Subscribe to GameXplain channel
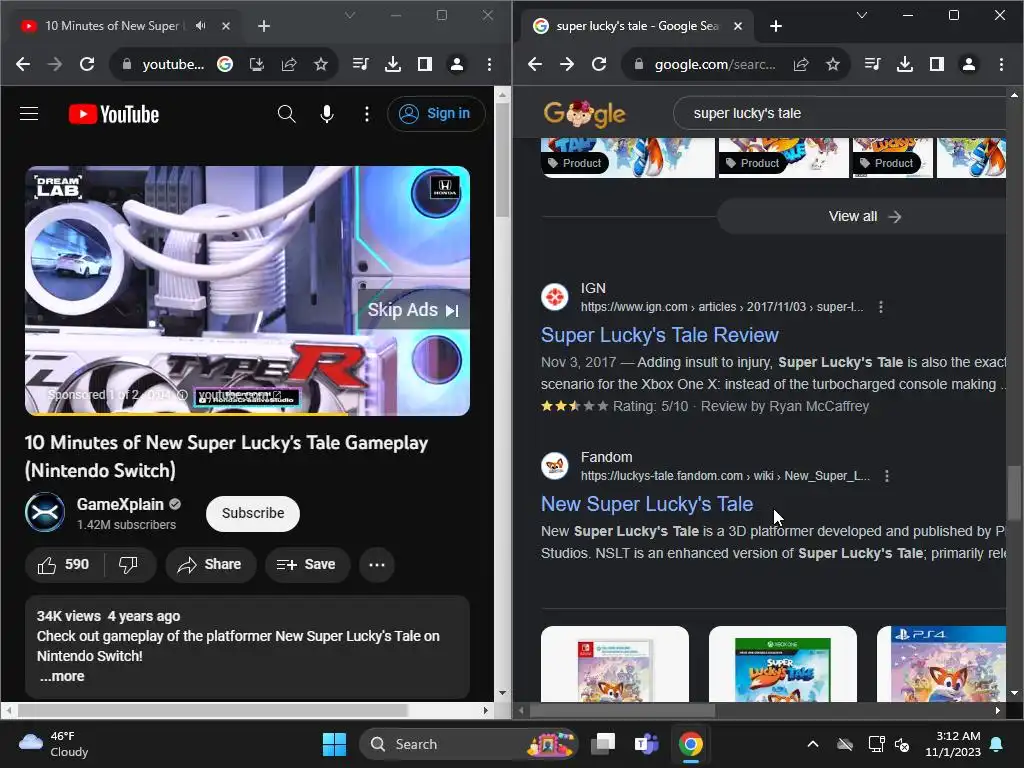This screenshot has height=768, width=1024. tap(253, 513)
